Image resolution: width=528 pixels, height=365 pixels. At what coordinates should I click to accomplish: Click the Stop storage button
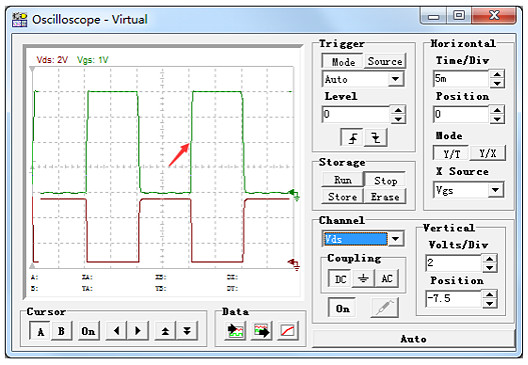(x=385, y=180)
